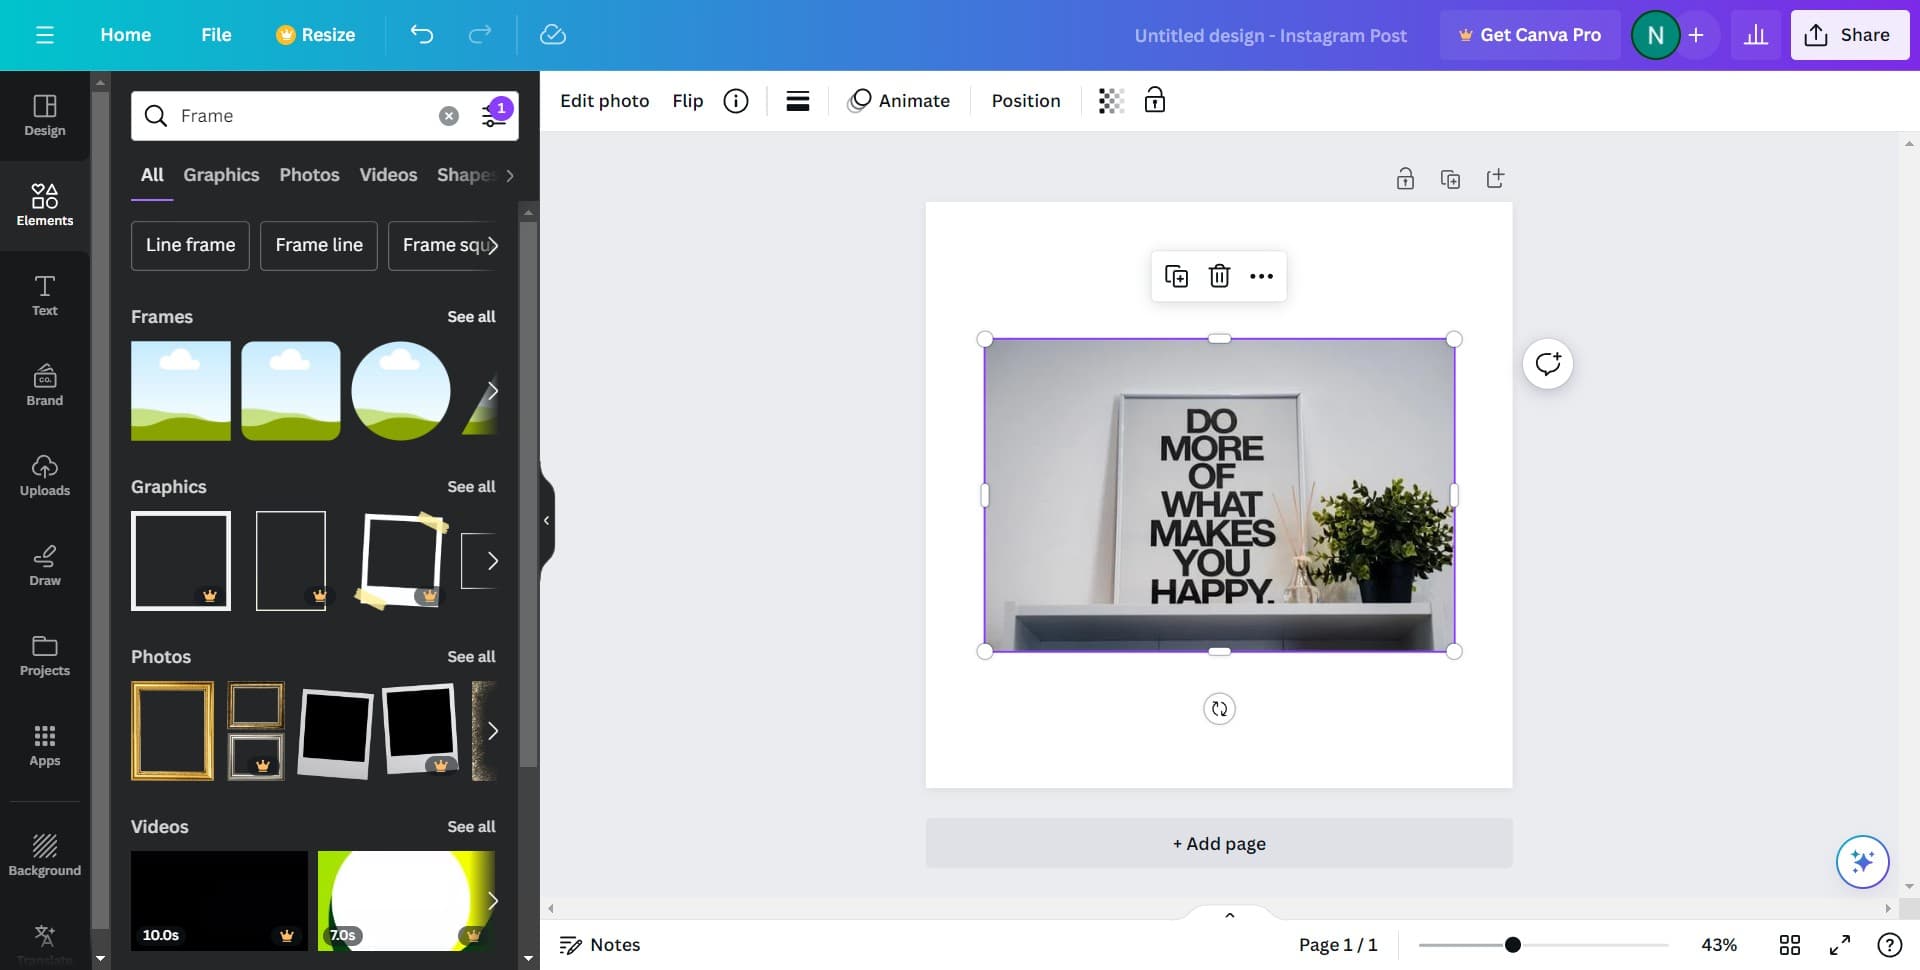Click the Uploads sidebar icon

coord(45,475)
